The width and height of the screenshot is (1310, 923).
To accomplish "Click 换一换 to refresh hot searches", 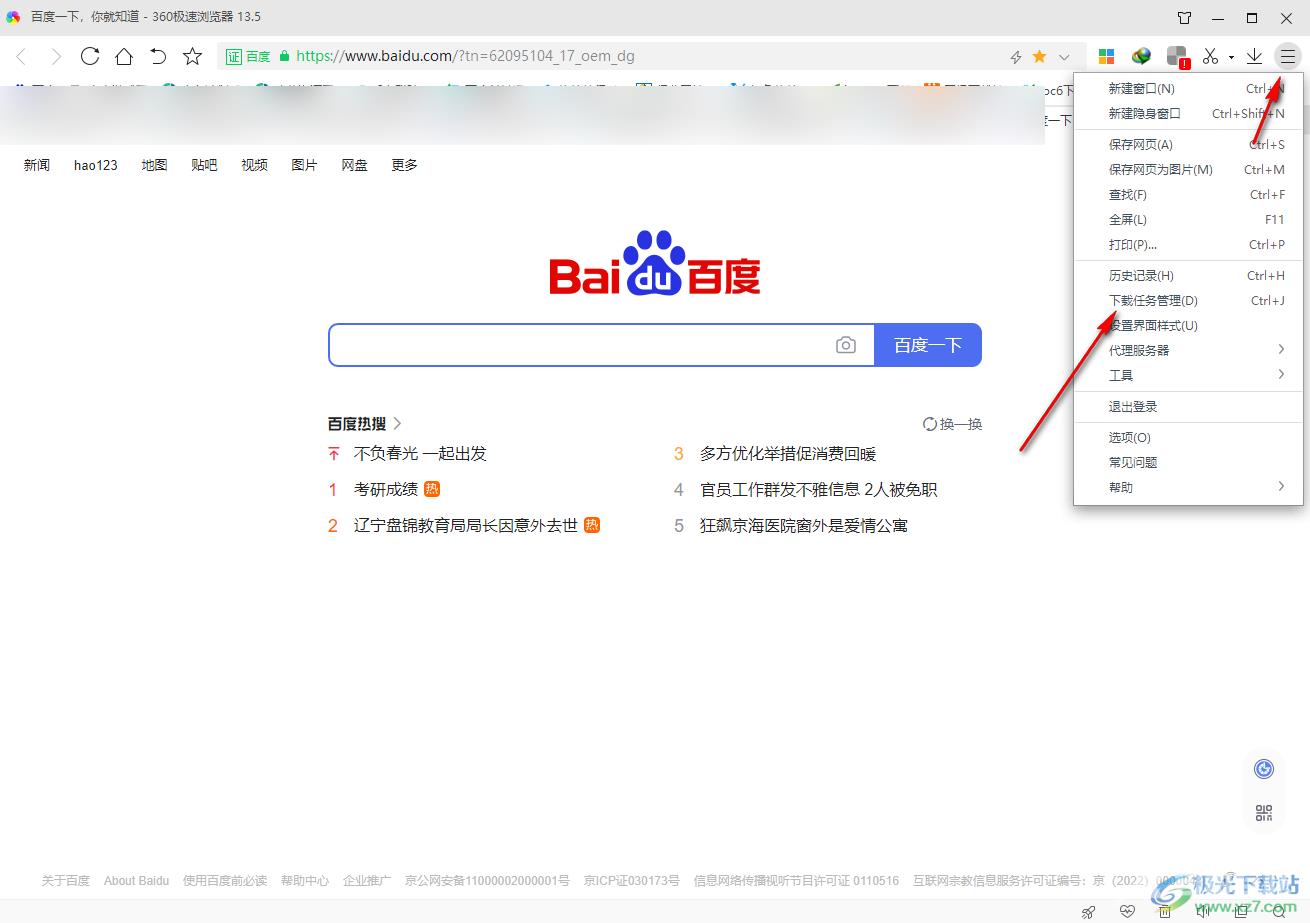I will coord(952,424).
